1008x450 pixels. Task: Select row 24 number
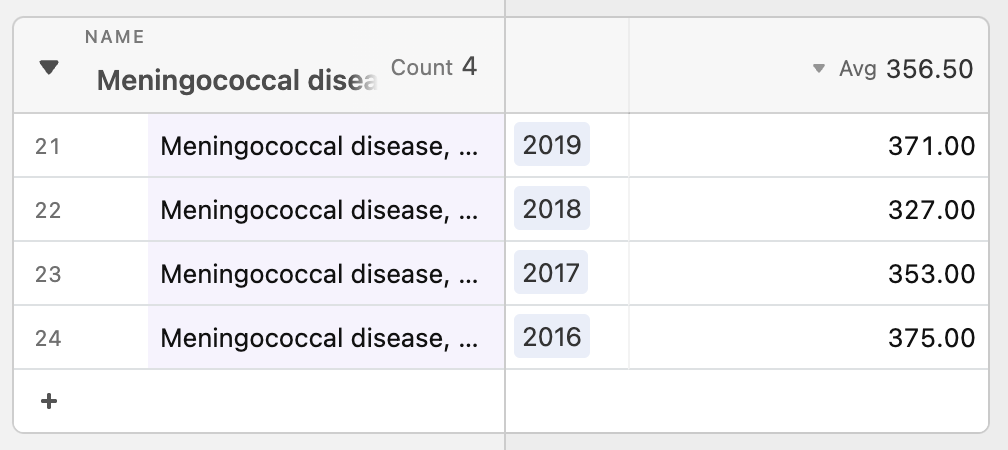coord(48,338)
